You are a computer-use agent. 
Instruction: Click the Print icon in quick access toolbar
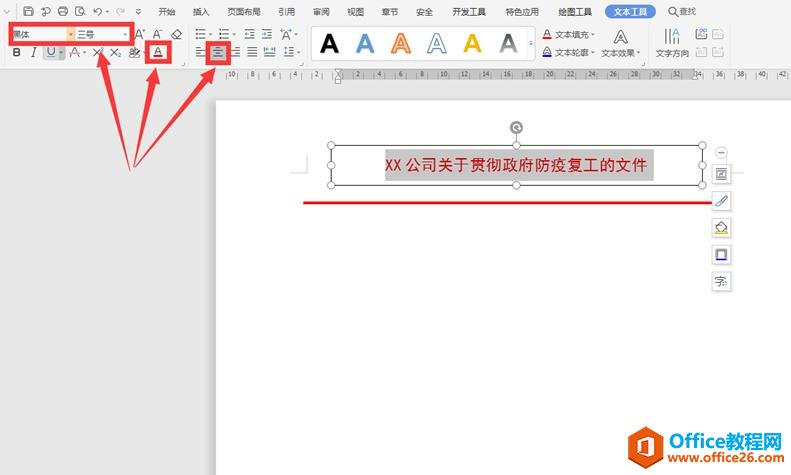[63, 11]
